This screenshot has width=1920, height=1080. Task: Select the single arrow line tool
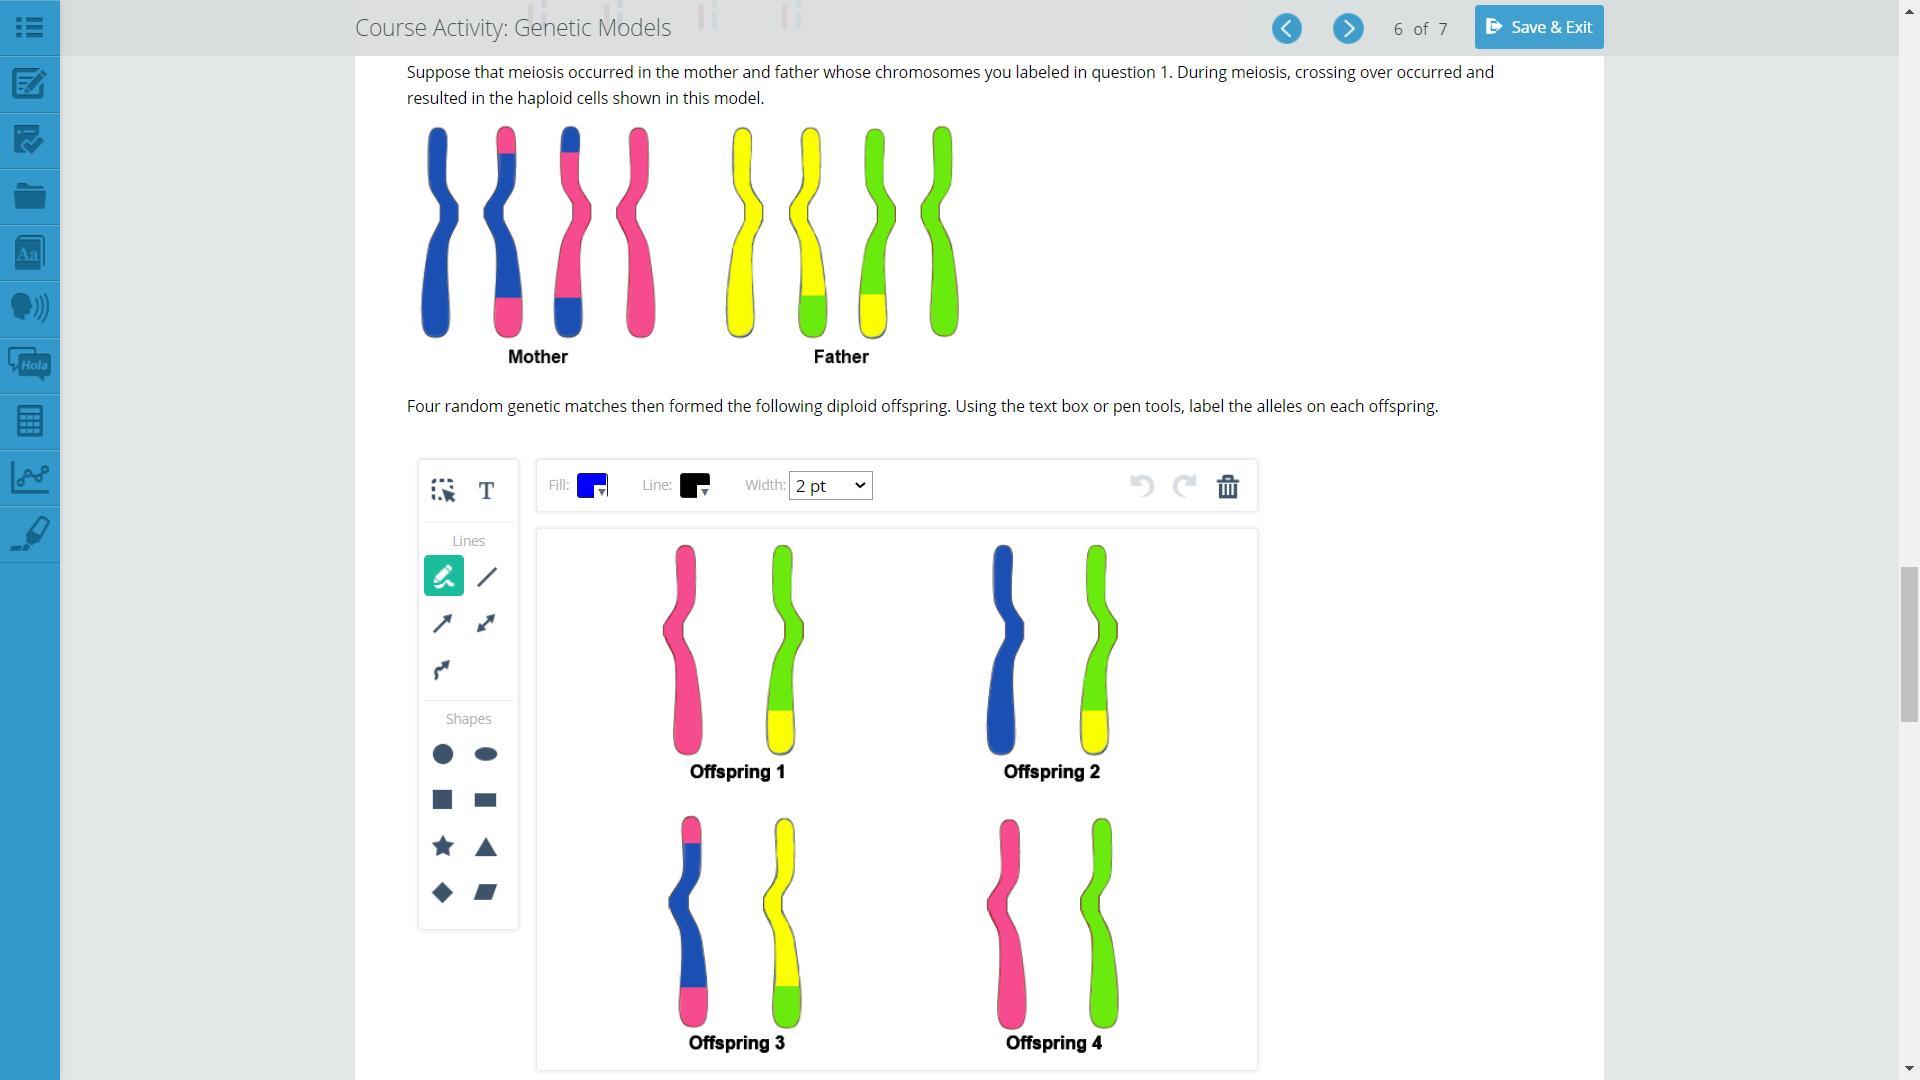pyautogui.click(x=443, y=623)
